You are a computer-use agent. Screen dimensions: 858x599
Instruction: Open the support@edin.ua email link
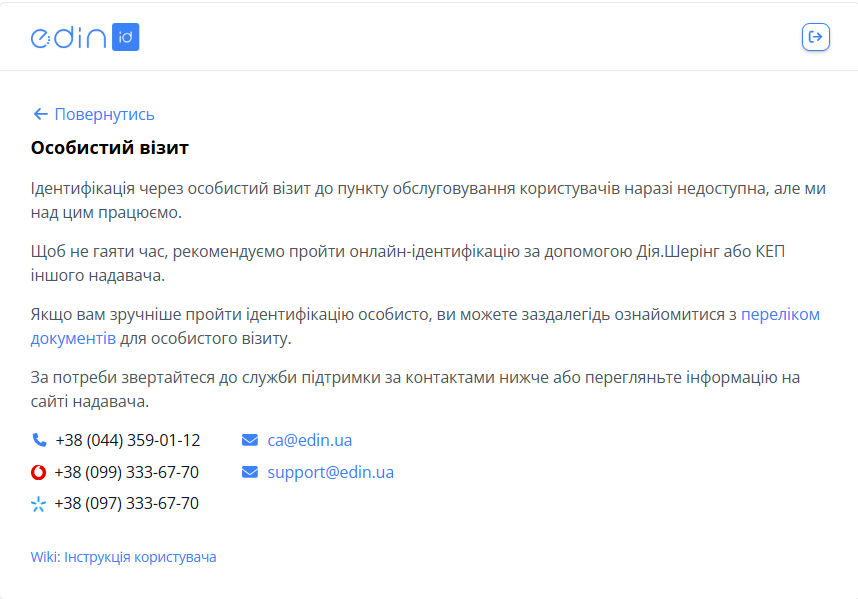coord(331,472)
